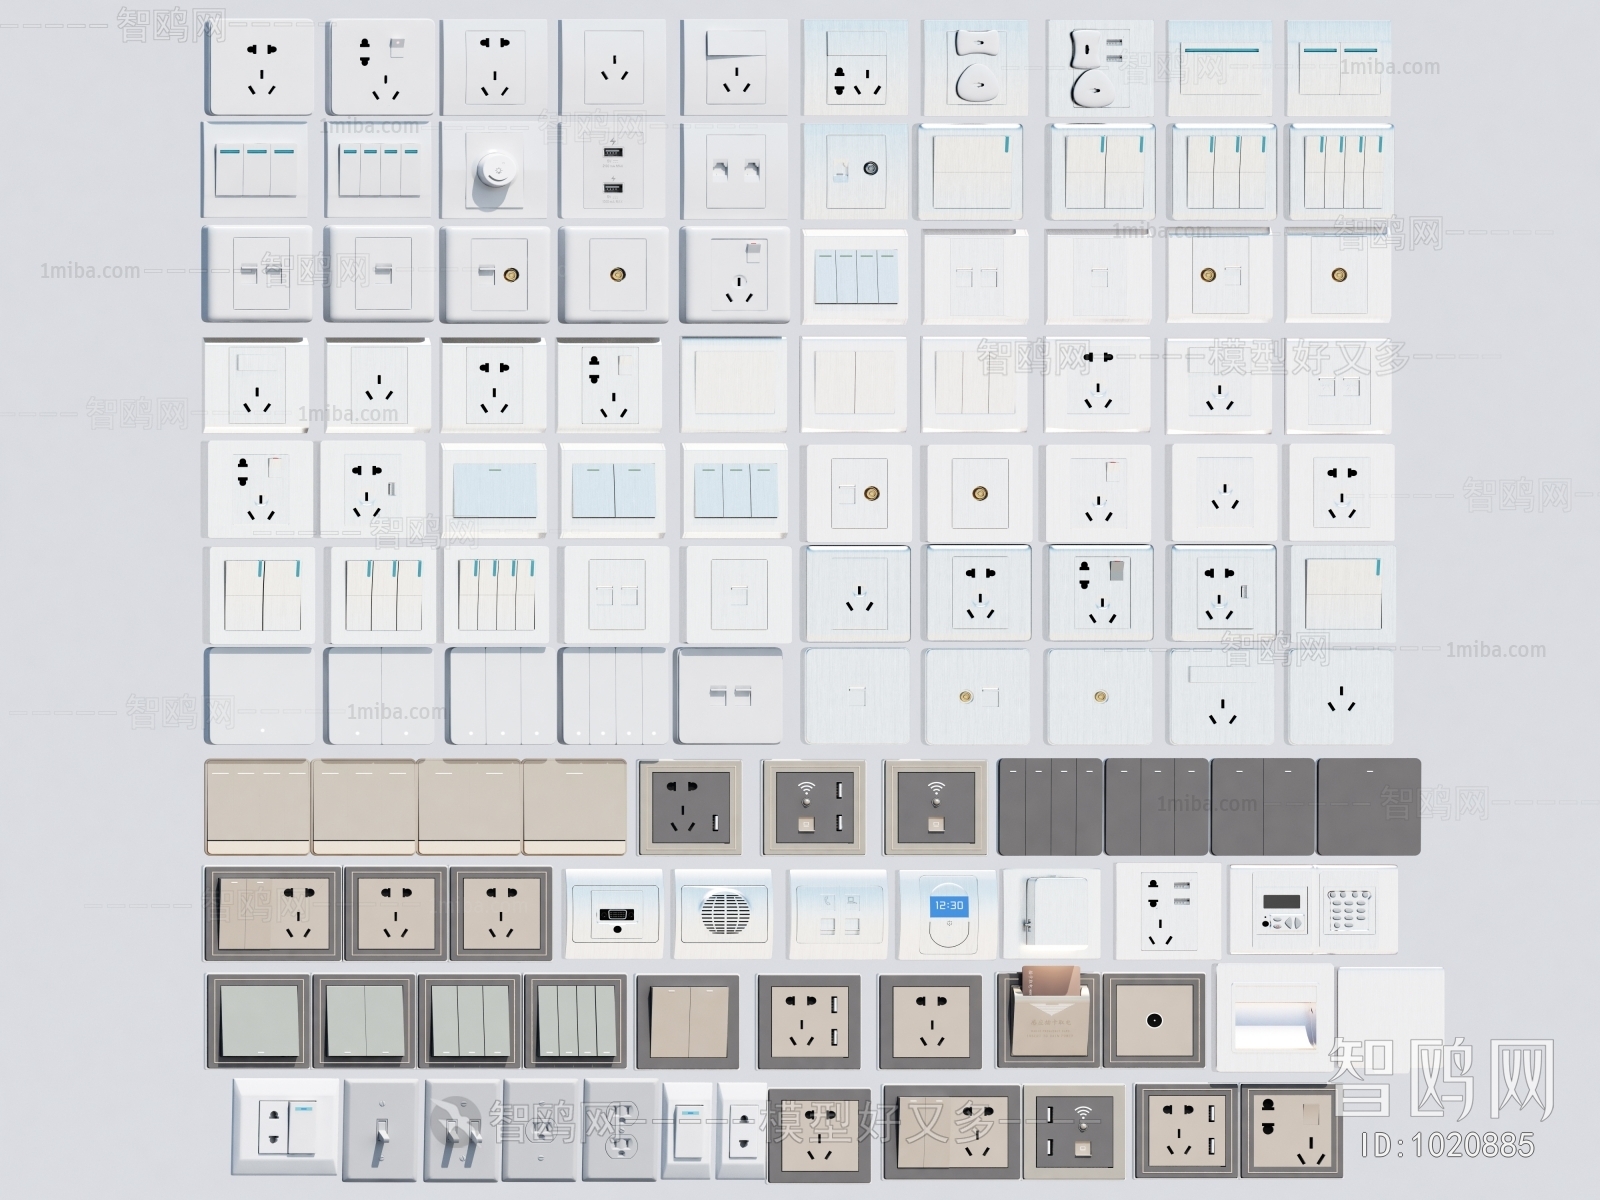Select the American duplex outlet plate

pyautogui.click(x=621, y=1130)
